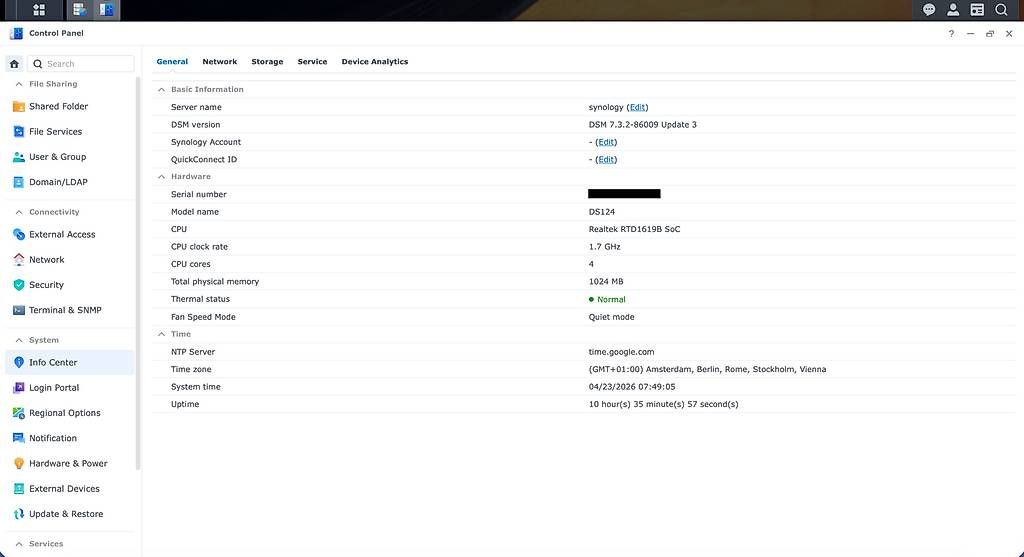Select the DS124 model name value

tap(601, 212)
